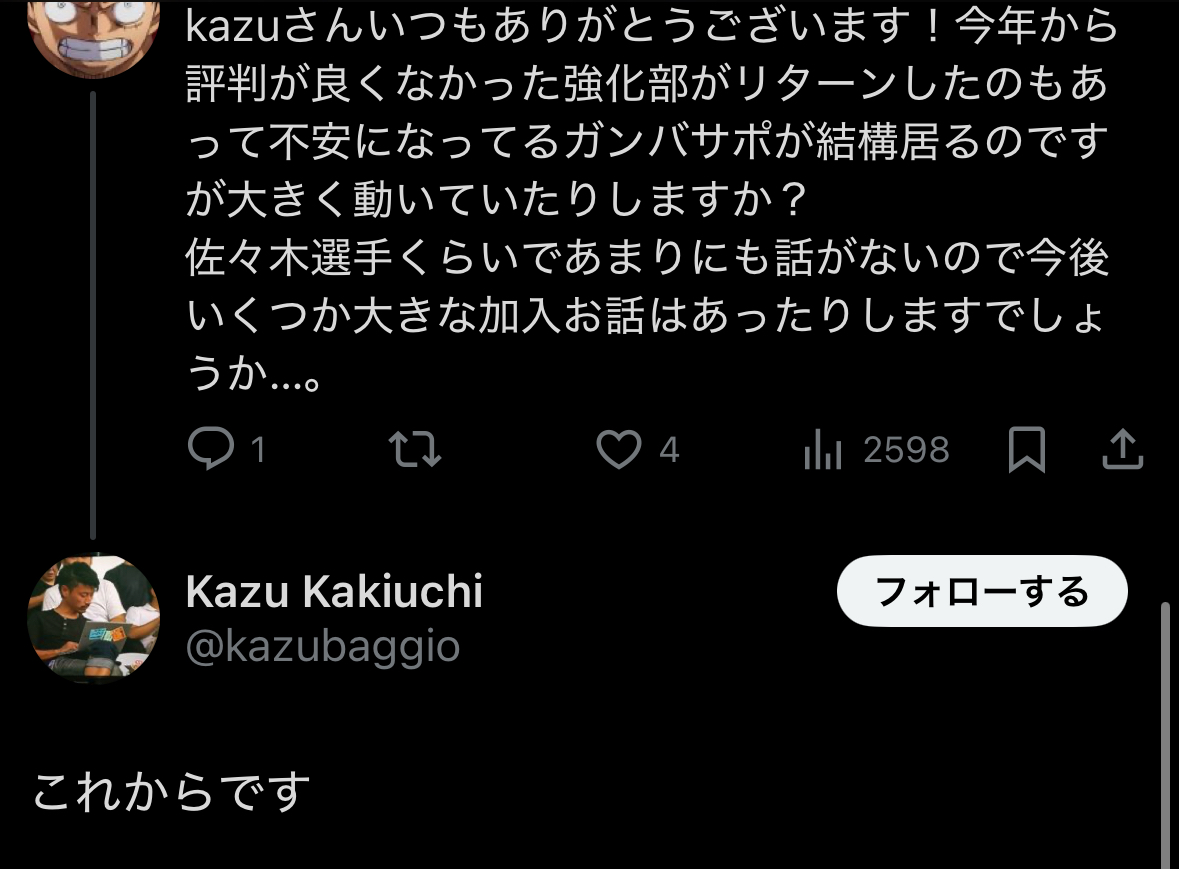Click the retweet arrows icon
This screenshot has height=869, width=1179.
415,449
